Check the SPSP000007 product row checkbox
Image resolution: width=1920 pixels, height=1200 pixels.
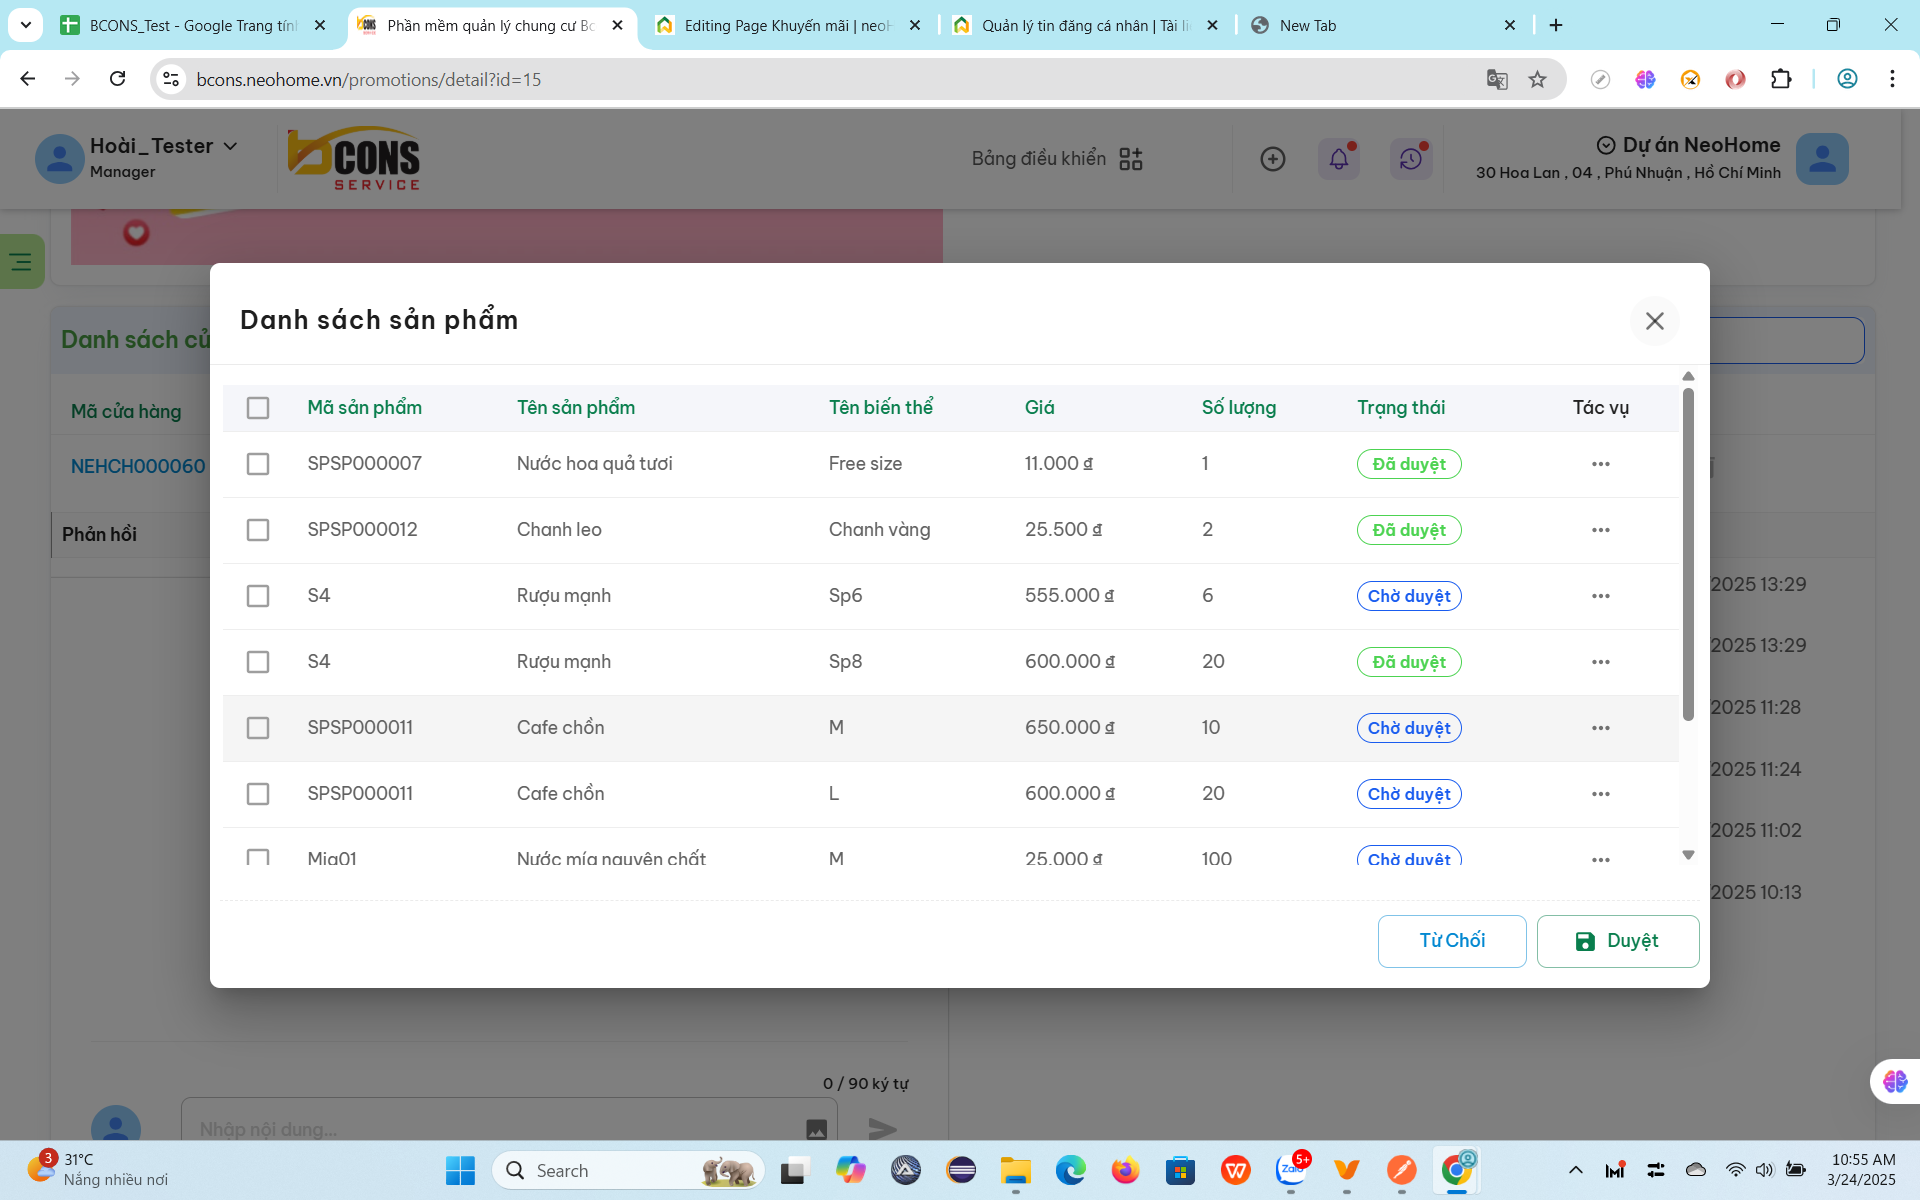pos(258,464)
